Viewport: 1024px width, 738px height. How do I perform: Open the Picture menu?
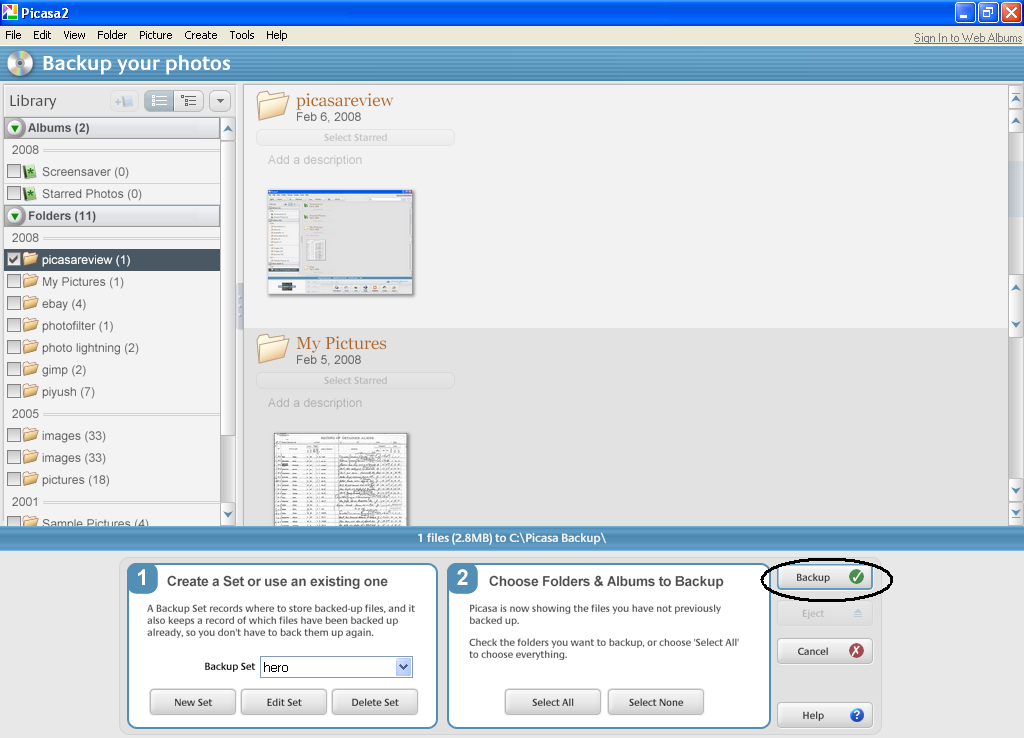155,35
